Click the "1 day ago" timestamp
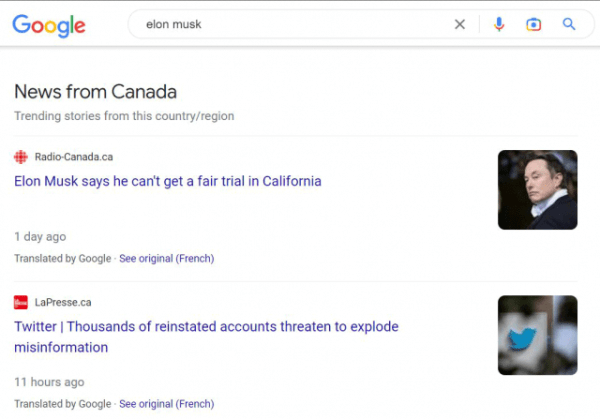The width and height of the screenshot is (600, 419). click(40, 237)
